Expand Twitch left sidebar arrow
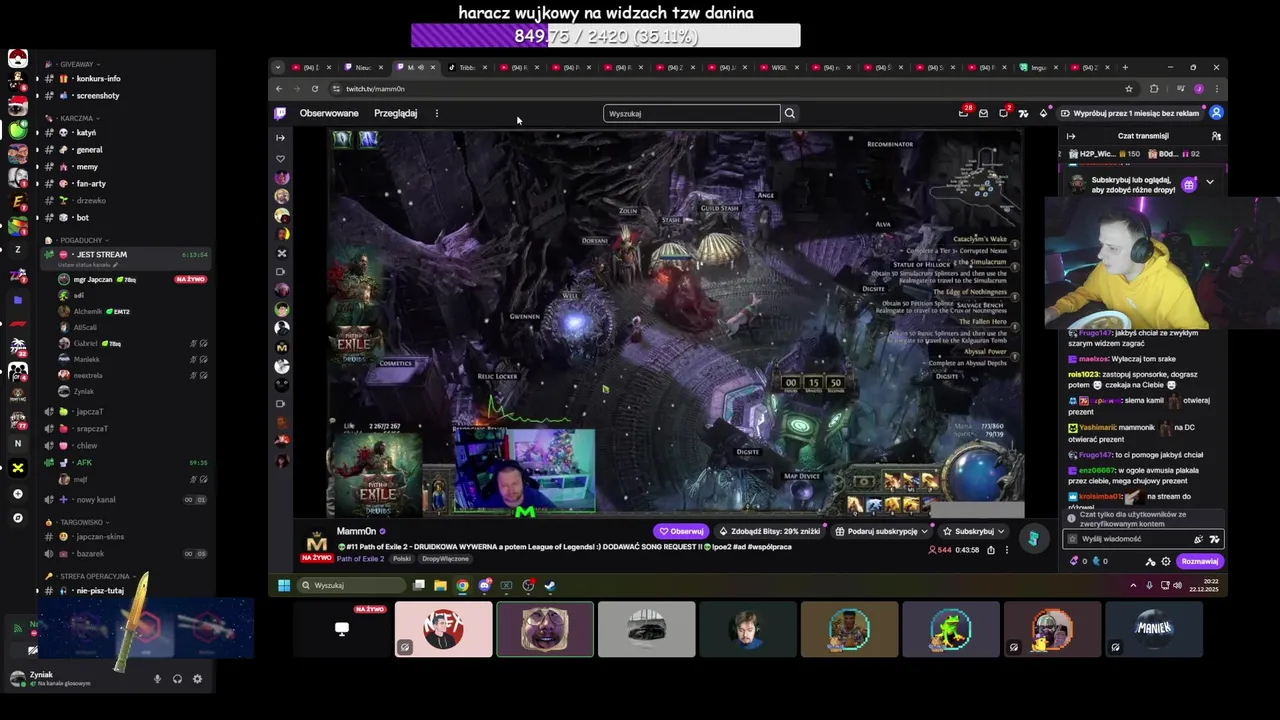Image resolution: width=1280 pixels, height=720 pixels. [281, 137]
